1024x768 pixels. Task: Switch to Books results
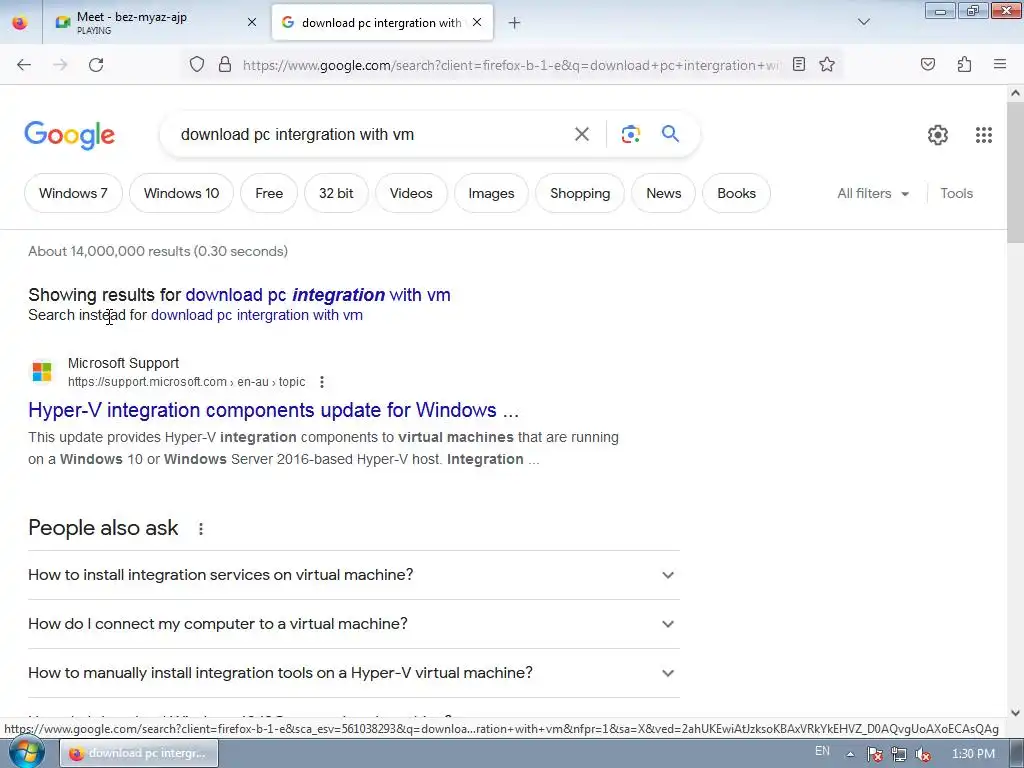tap(736, 193)
